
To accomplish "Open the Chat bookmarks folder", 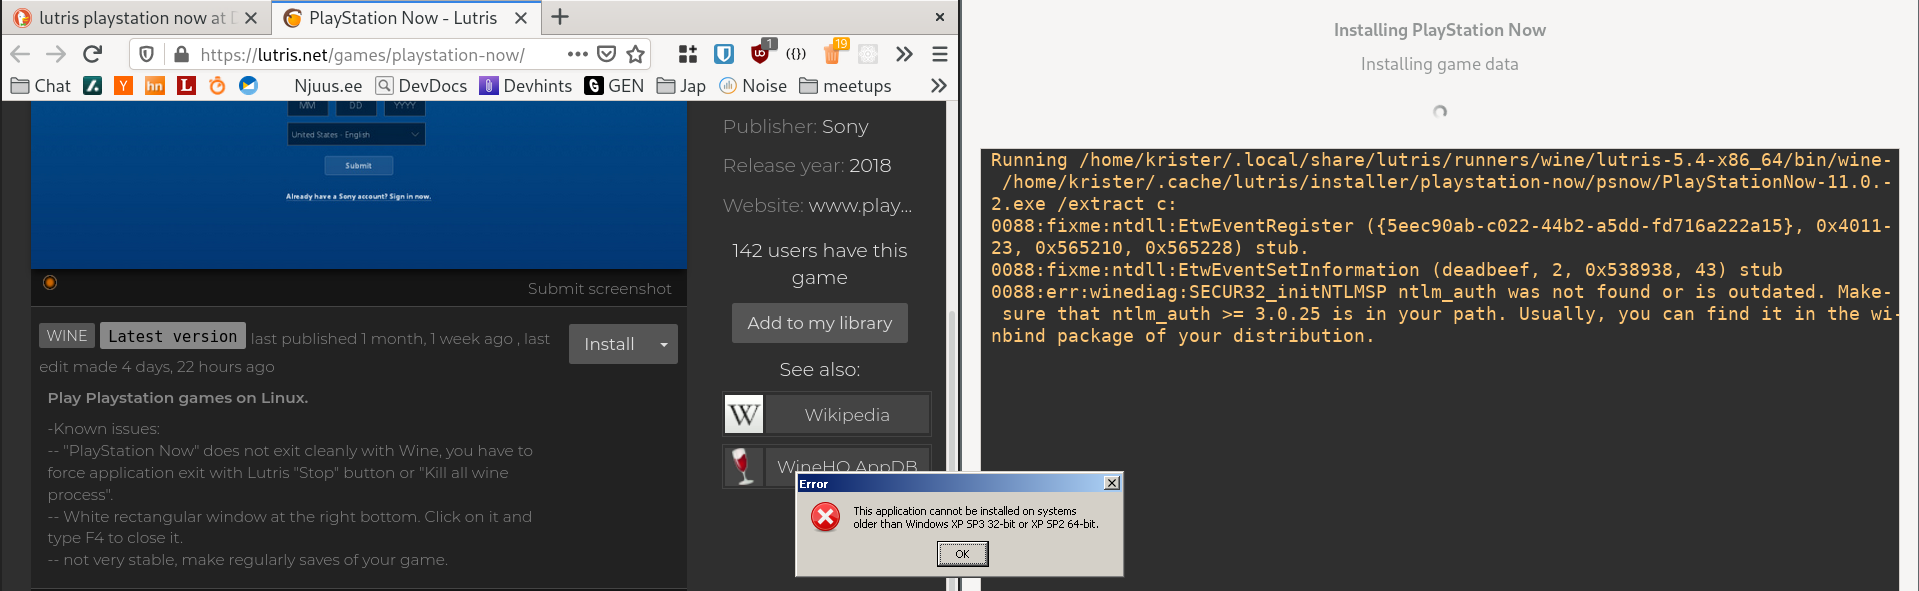I will 41,86.
